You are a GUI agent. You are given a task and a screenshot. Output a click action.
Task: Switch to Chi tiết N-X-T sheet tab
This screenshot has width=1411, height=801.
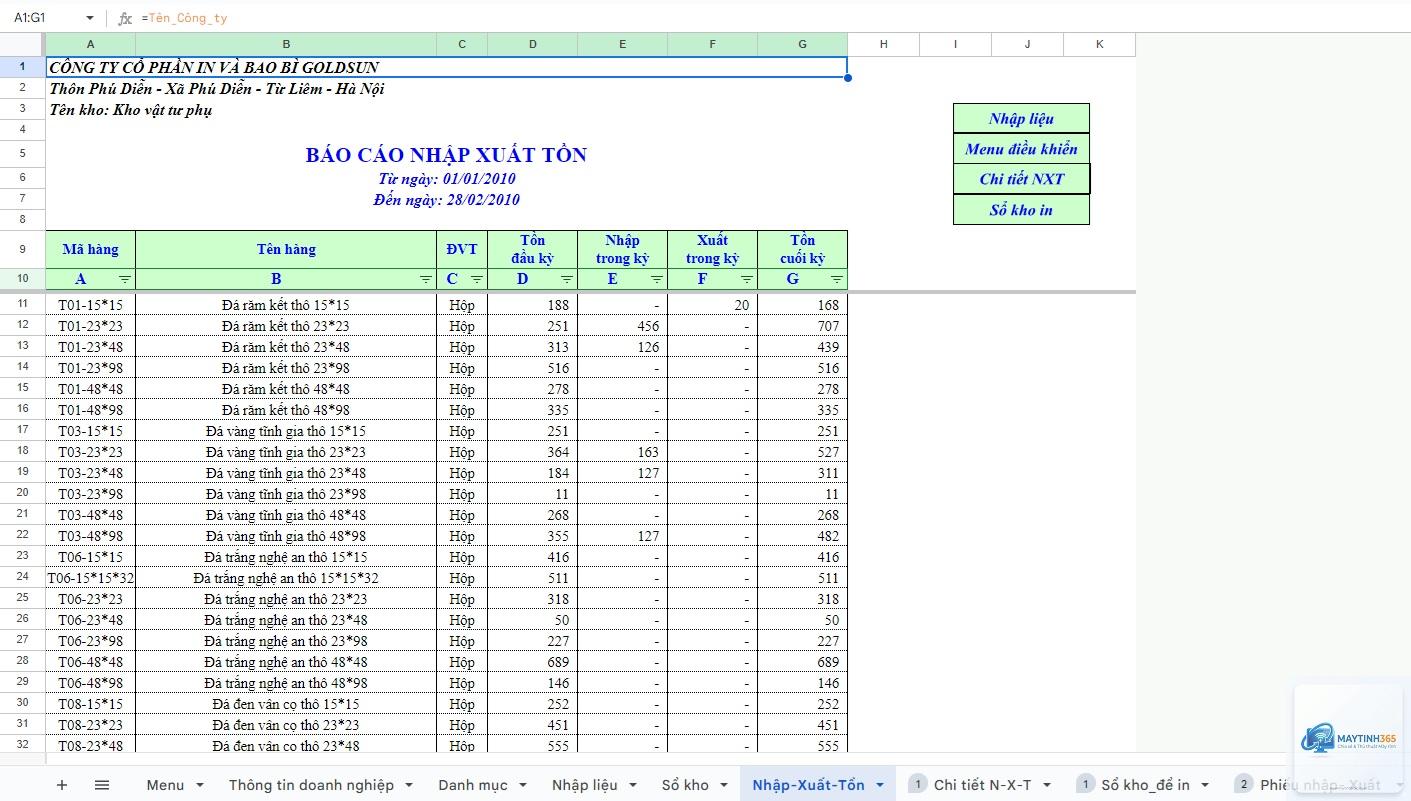(x=982, y=785)
